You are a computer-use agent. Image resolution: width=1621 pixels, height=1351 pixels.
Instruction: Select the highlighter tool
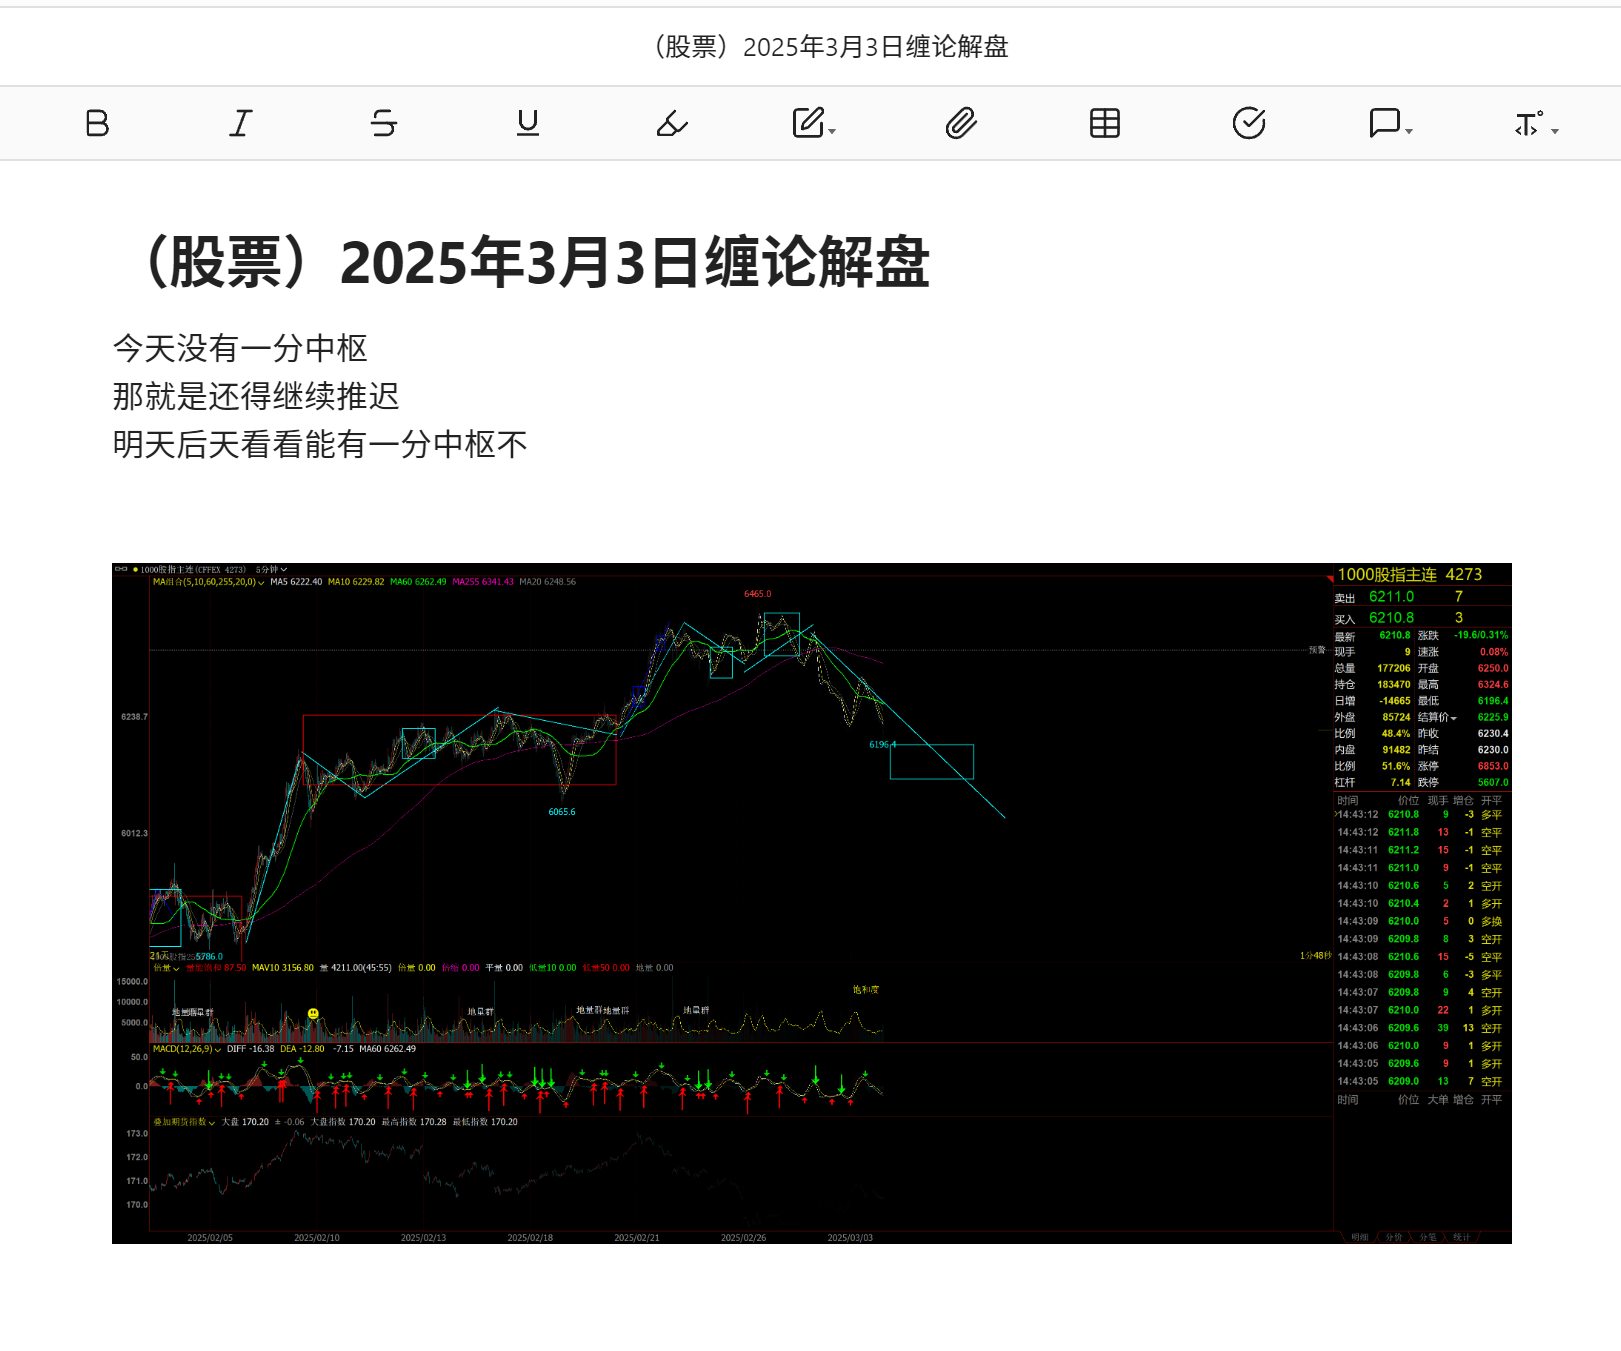pos(672,123)
